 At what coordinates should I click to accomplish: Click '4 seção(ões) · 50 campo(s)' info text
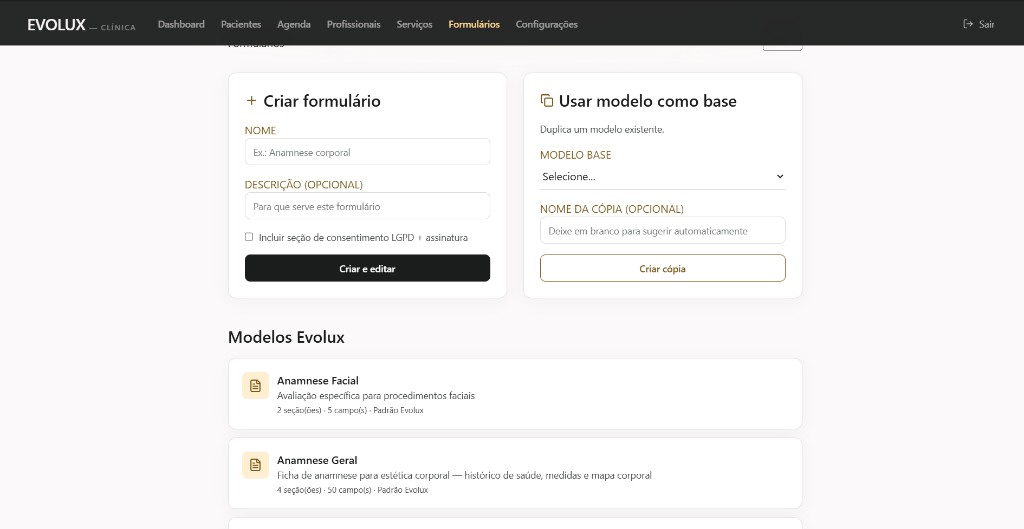coord(324,490)
